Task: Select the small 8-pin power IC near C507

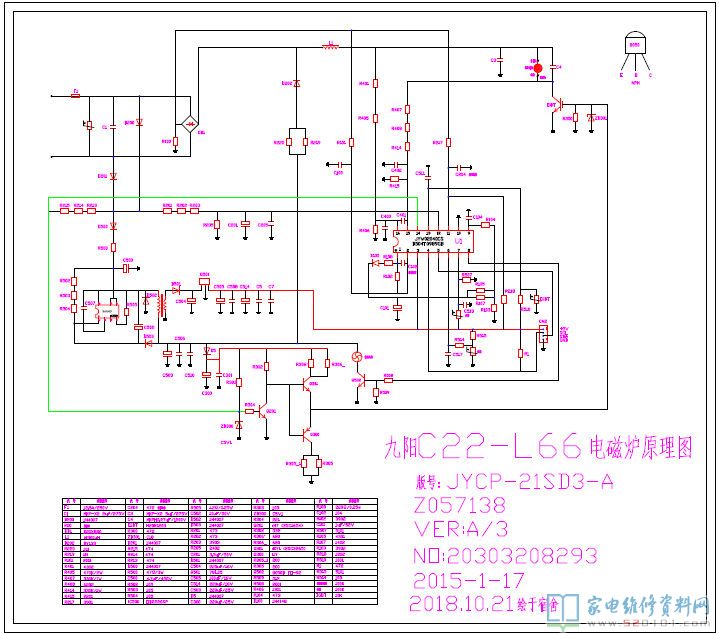Action: [107, 311]
